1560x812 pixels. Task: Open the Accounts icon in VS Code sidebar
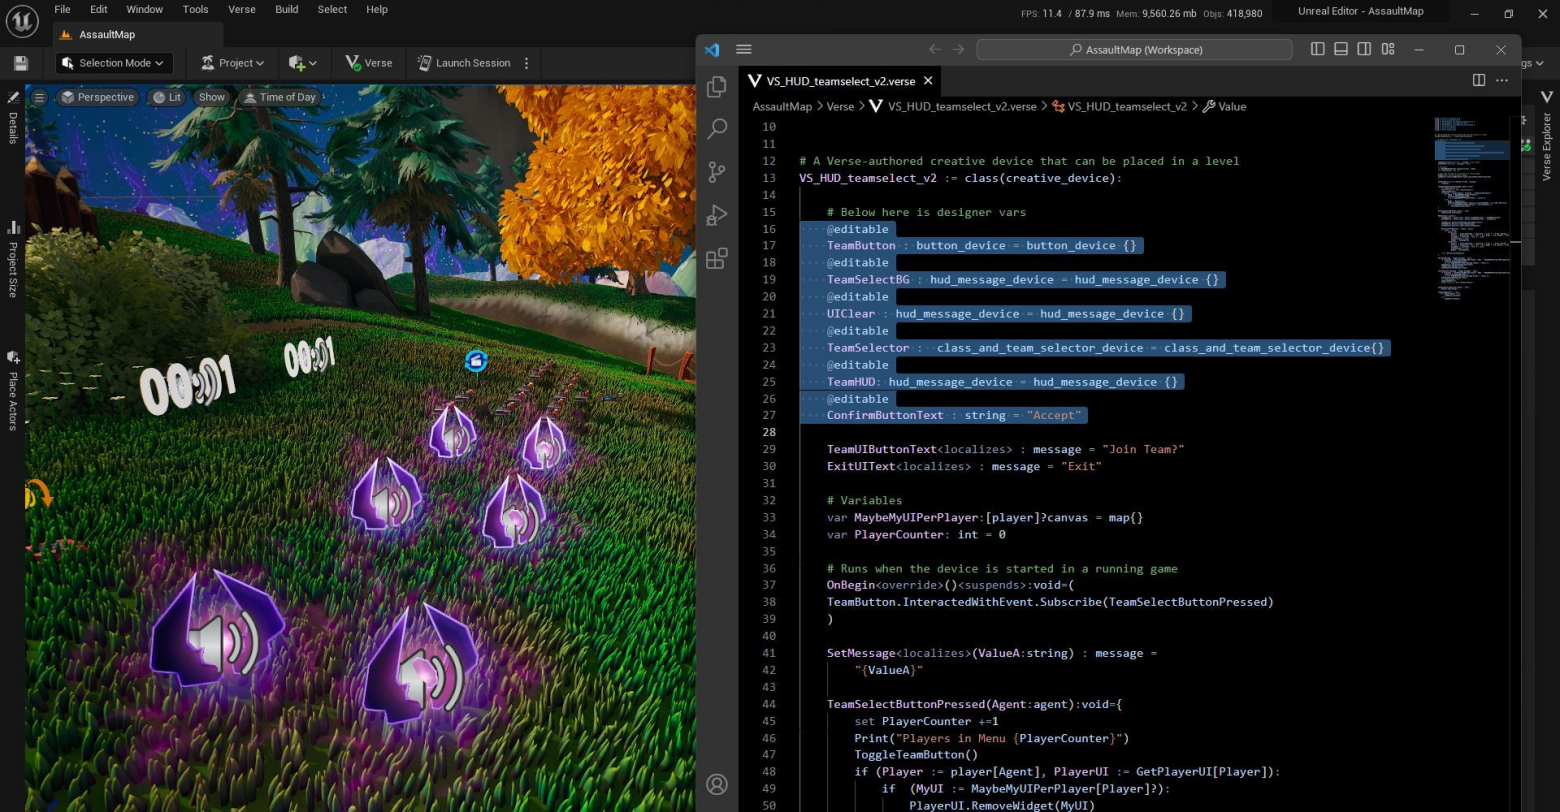pos(718,785)
